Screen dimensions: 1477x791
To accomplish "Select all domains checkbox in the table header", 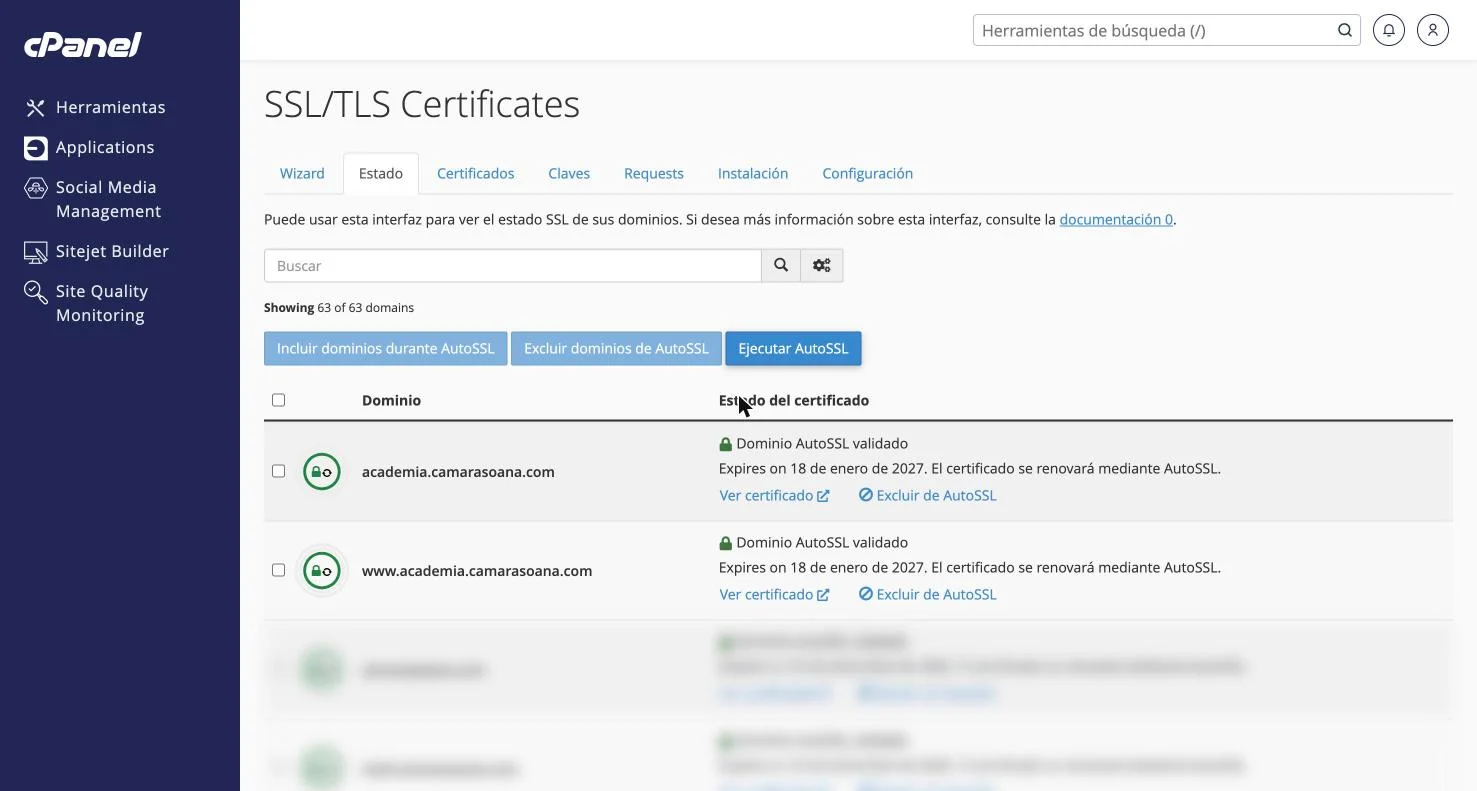I will (279, 400).
